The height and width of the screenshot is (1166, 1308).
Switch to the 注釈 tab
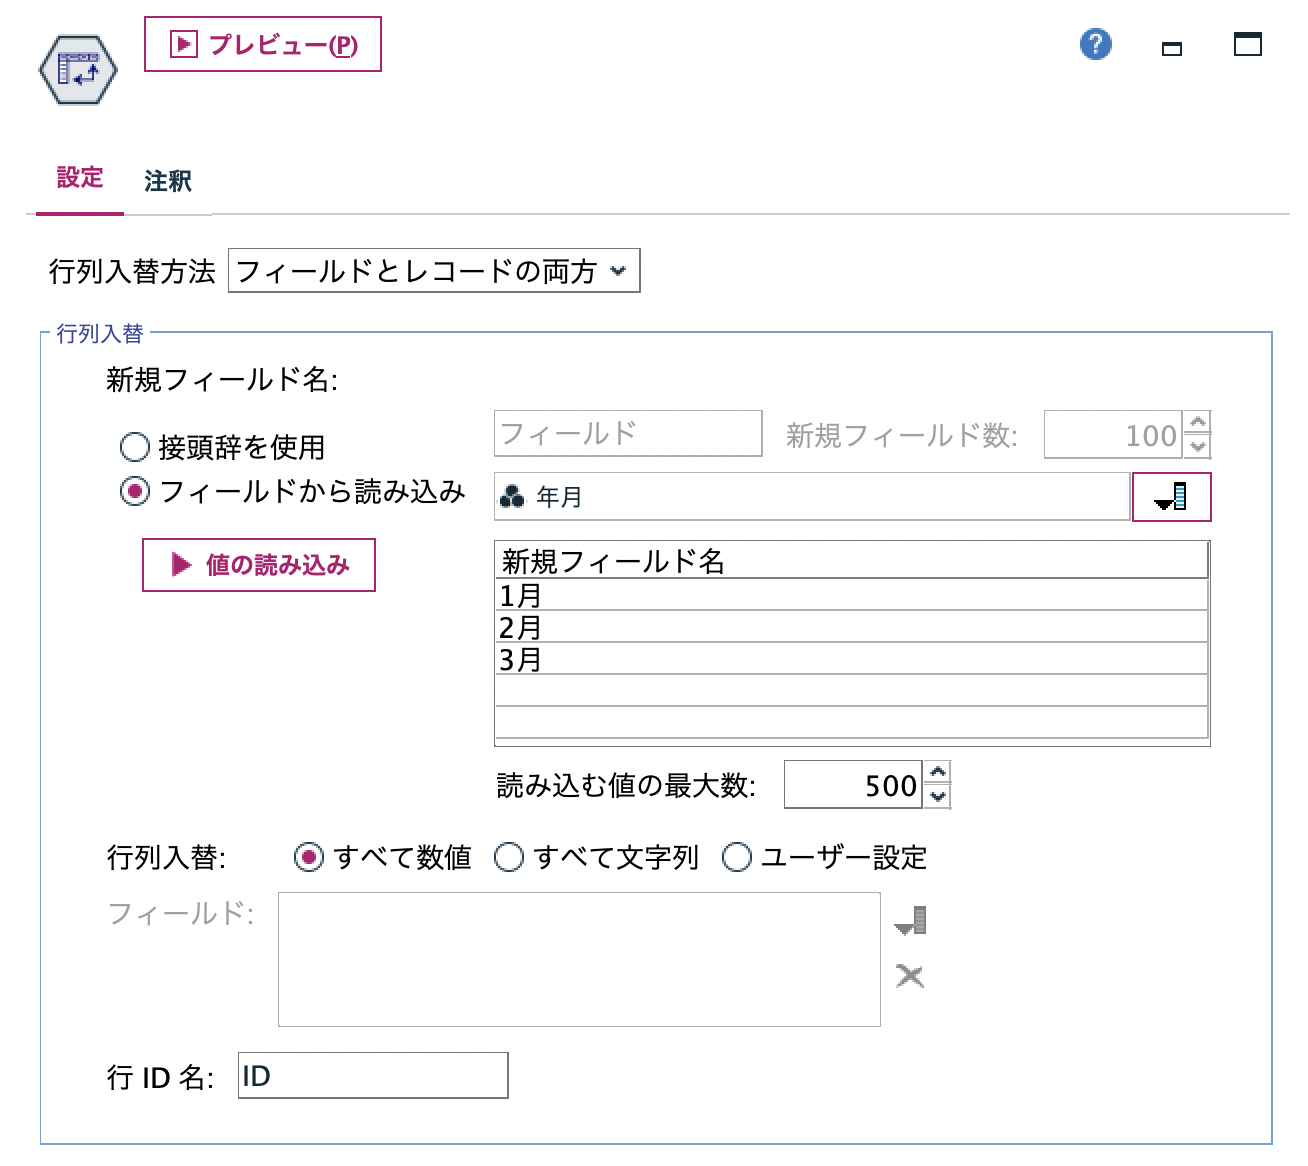point(168,181)
